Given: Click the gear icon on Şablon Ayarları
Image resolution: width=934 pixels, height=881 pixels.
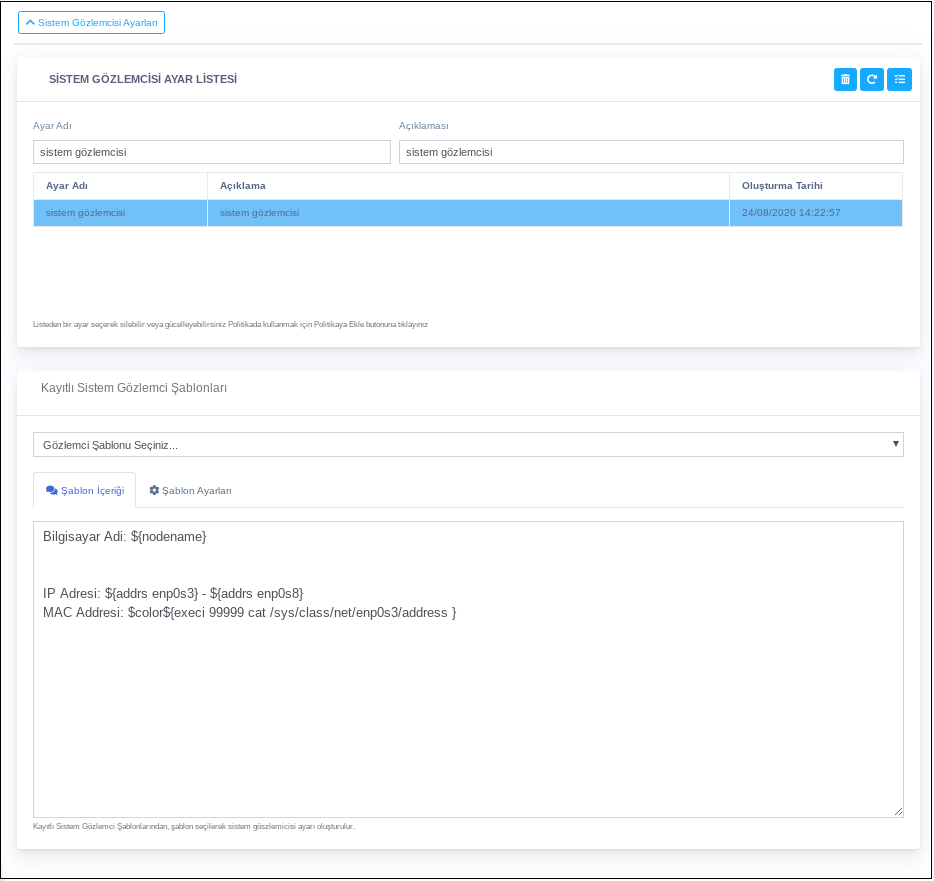Looking at the screenshot, I should pos(154,491).
